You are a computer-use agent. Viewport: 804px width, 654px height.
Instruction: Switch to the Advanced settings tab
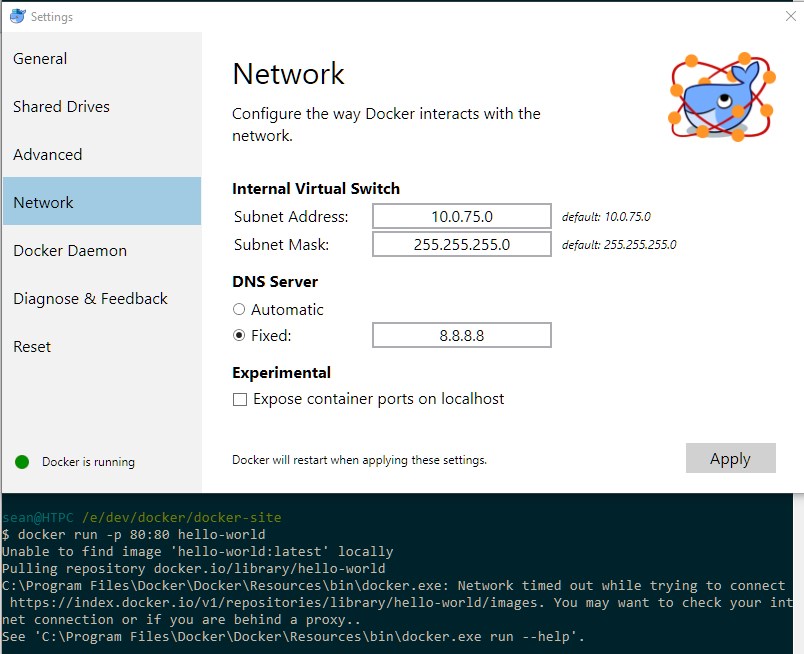(x=102, y=154)
